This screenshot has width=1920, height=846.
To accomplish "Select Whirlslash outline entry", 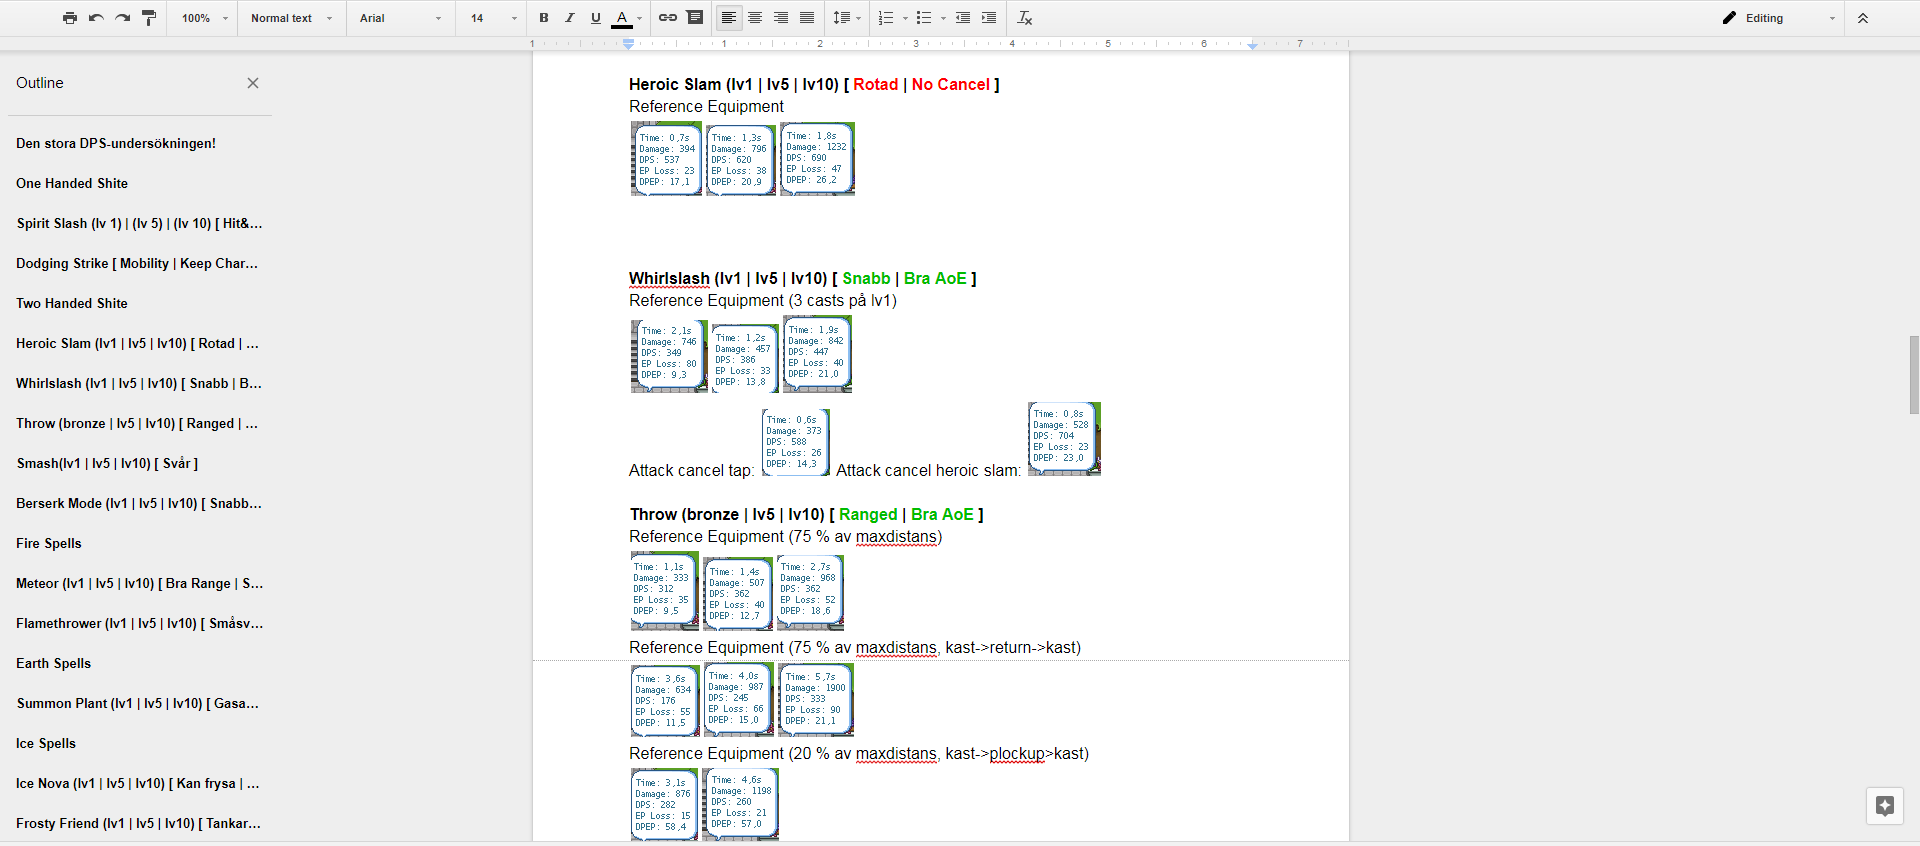I will (139, 383).
